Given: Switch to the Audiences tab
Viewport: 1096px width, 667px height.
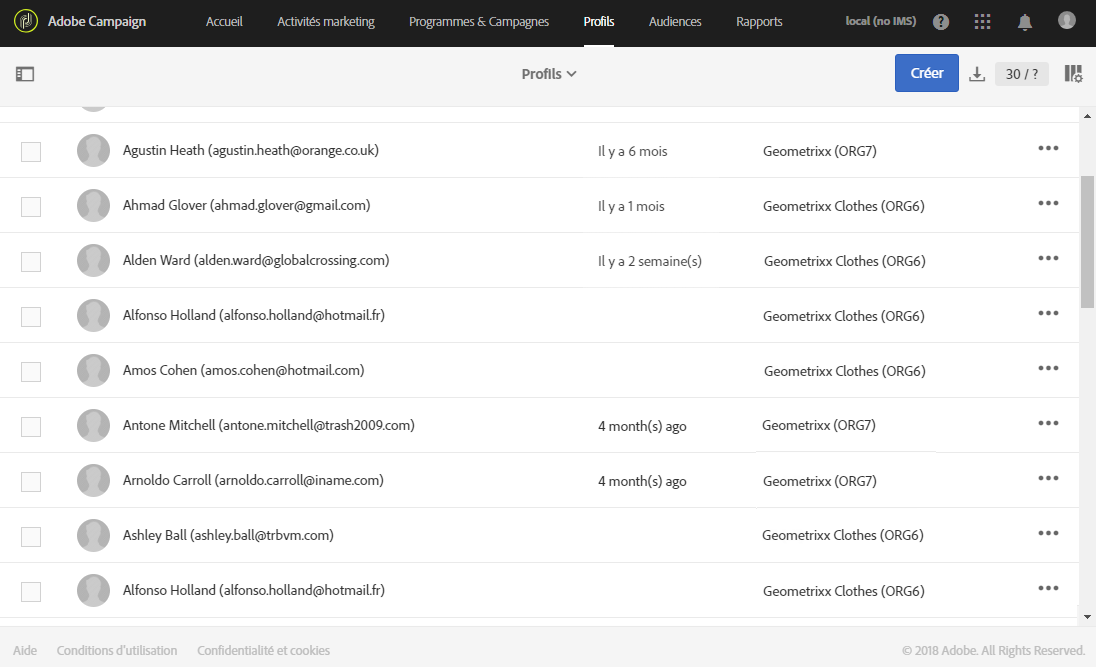Looking at the screenshot, I should [675, 22].
